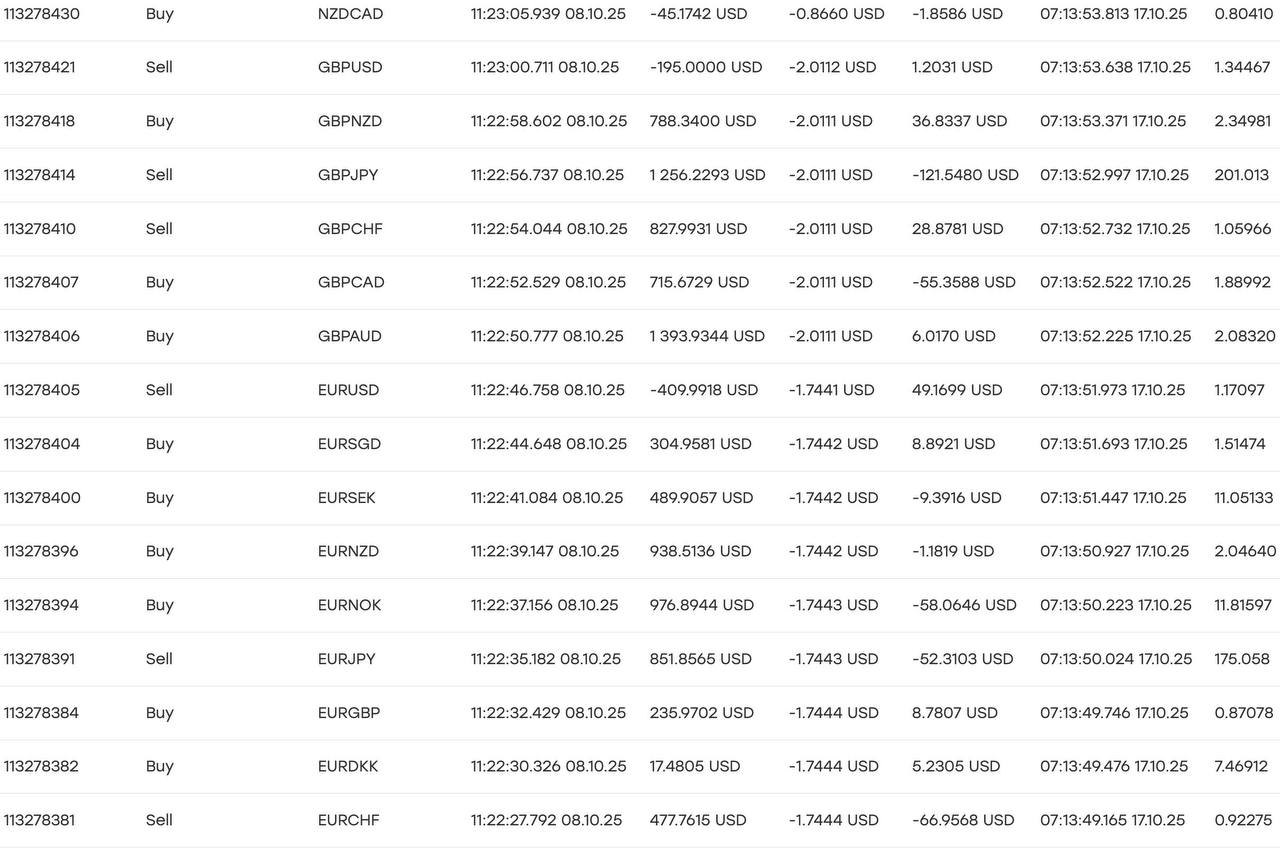1280x856 pixels.
Task: Select the EURUSD symbol cell
Action: tap(348, 390)
